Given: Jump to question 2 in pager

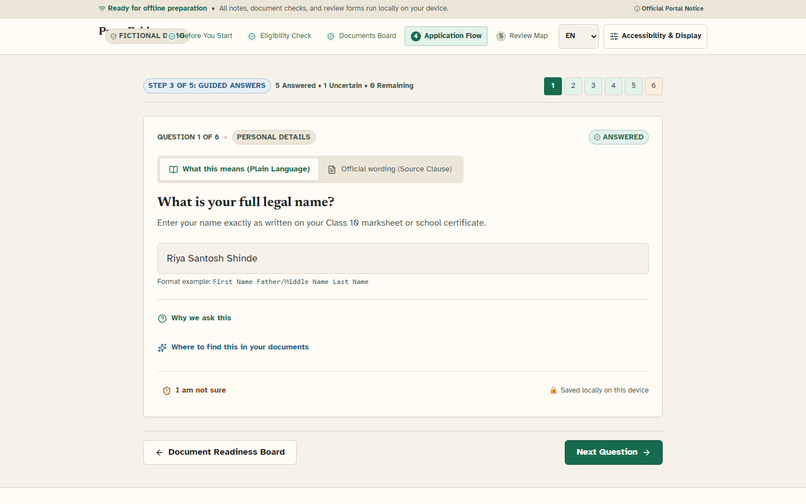Looking at the screenshot, I should tap(573, 86).
